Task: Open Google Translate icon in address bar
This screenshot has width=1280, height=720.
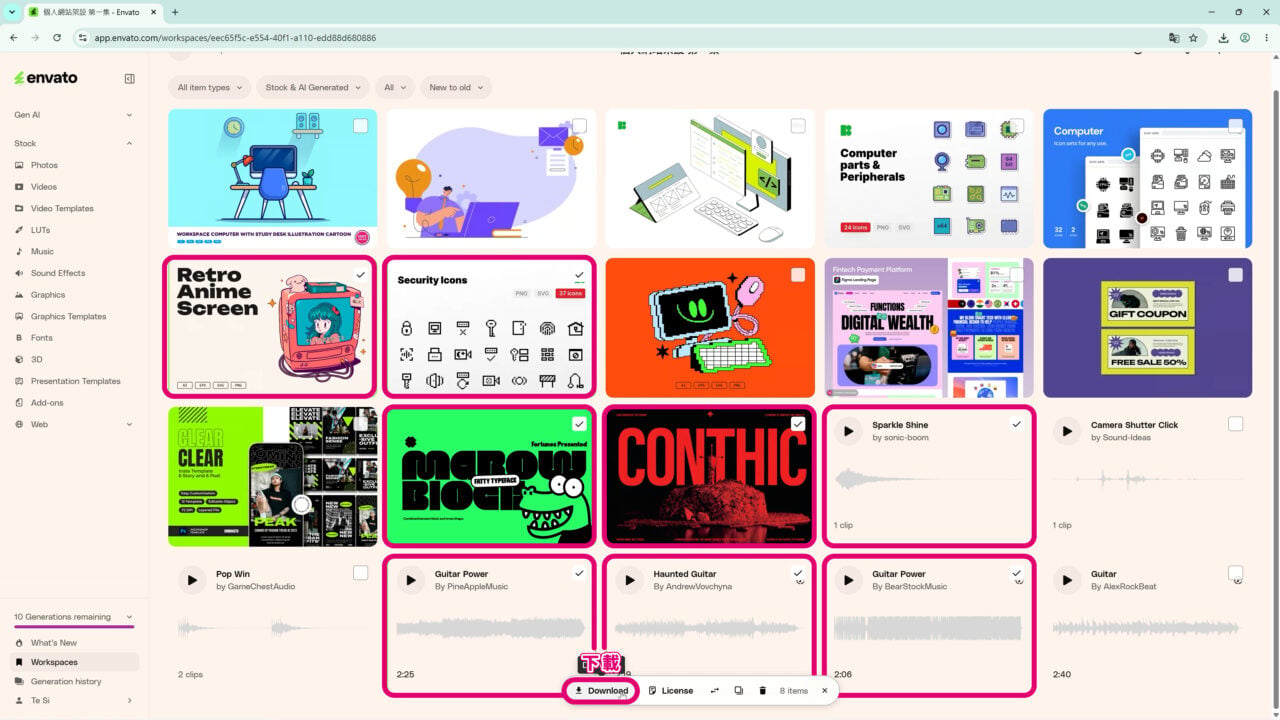Action: pyautogui.click(x=1174, y=38)
